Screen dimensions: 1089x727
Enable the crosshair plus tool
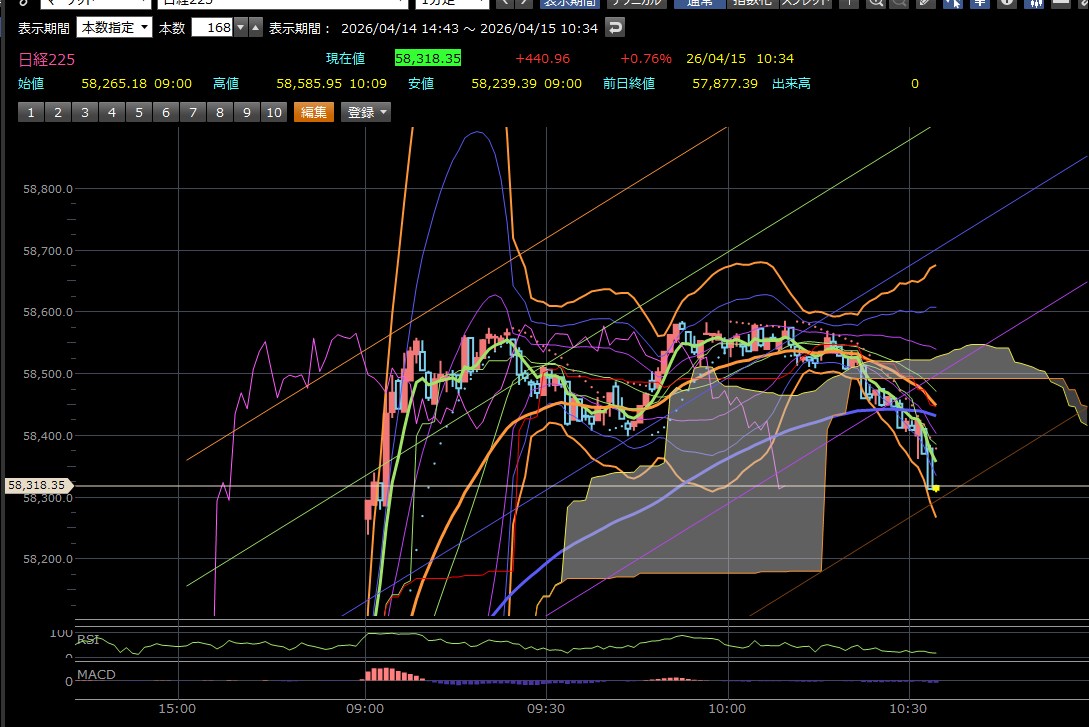point(851,3)
